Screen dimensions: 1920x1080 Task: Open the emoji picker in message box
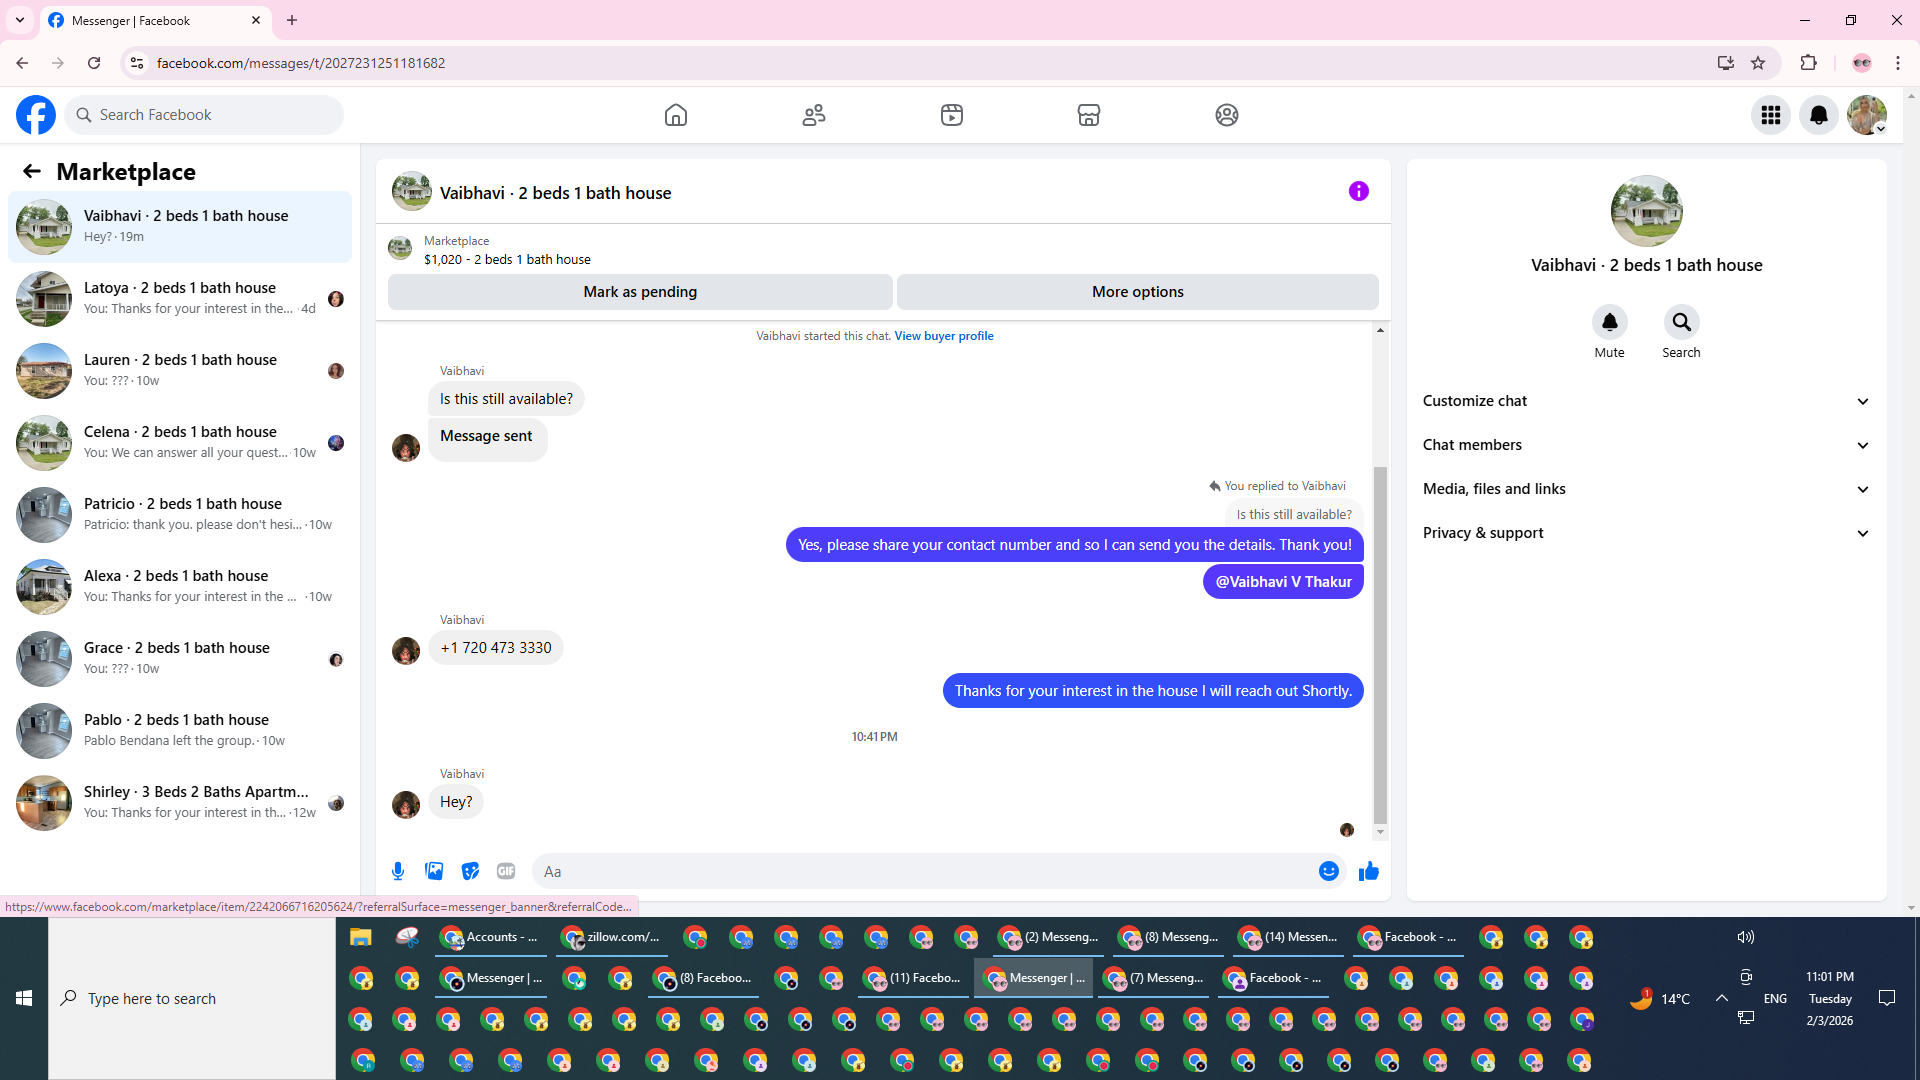(1328, 871)
